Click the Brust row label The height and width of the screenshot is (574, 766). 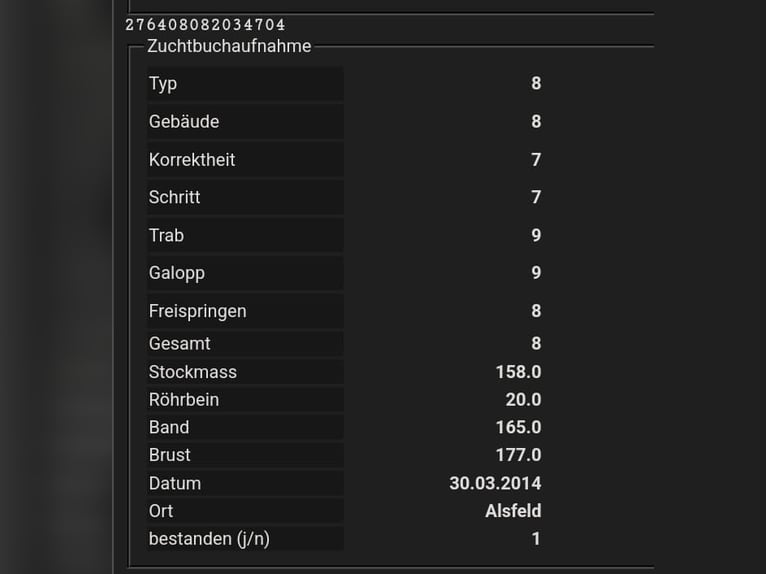pos(170,456)
